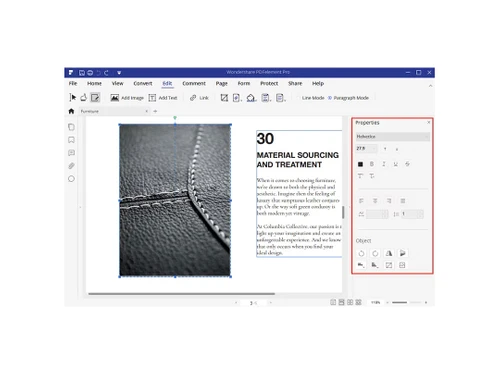The image size is (500, 375).
Task: Rotate object counterclockwise
Action: click(x=361, y=253)
